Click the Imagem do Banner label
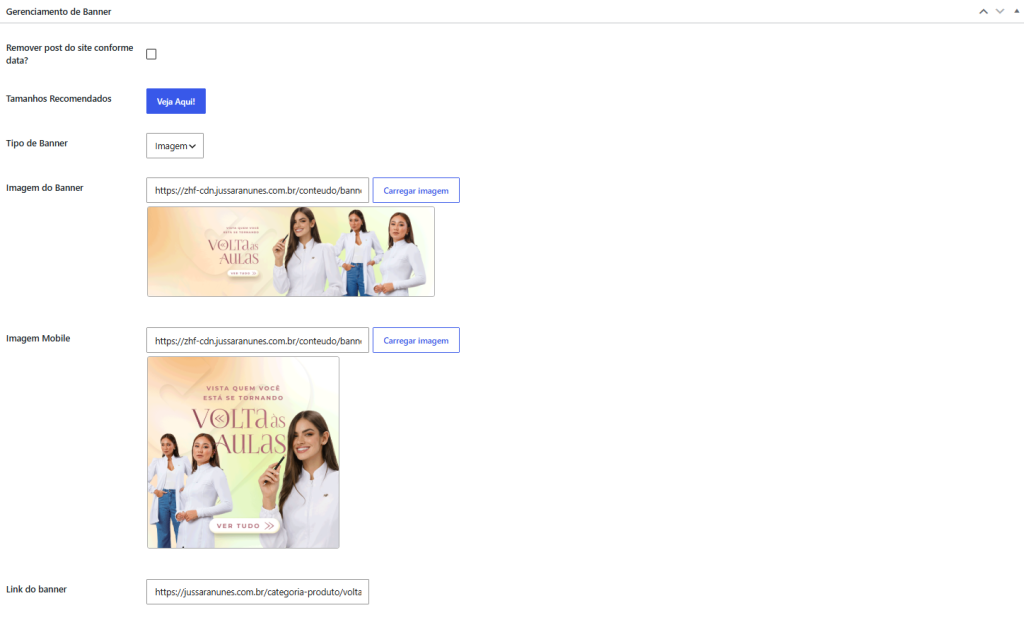The width and height of the screenshot is (1024, 620). point(44,188)
